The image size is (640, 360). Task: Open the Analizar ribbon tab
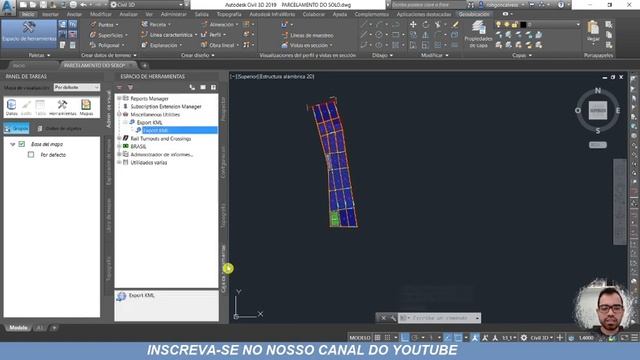(129, 14)
